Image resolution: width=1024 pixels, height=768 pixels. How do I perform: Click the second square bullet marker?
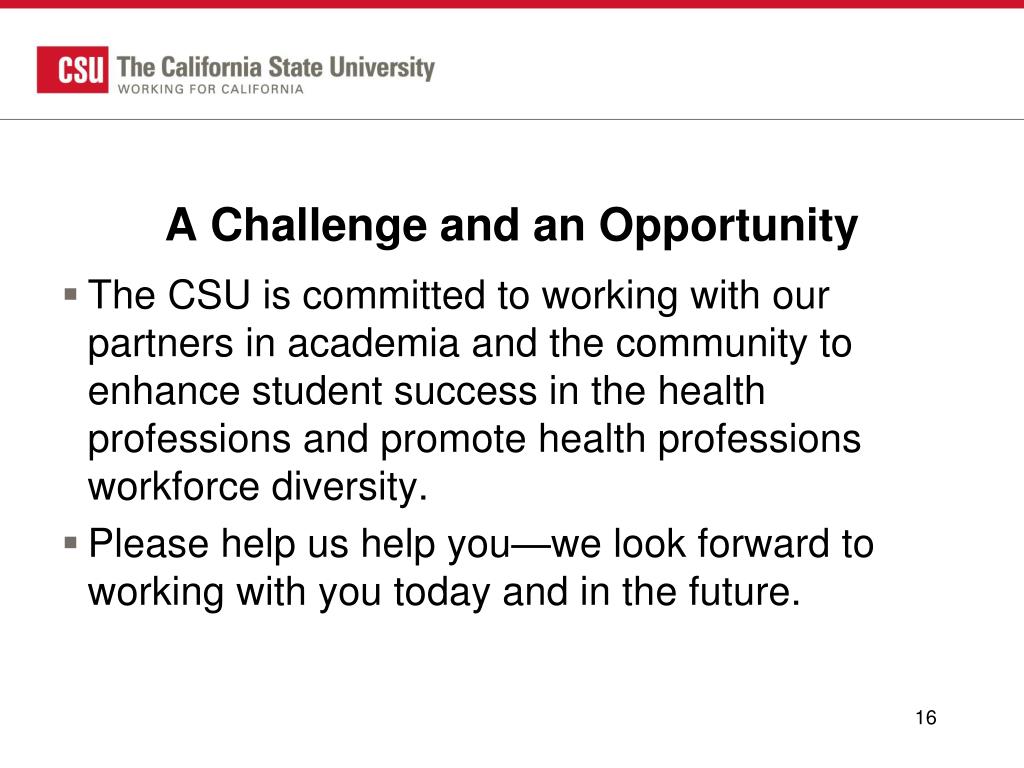click(x=71, y=543)
